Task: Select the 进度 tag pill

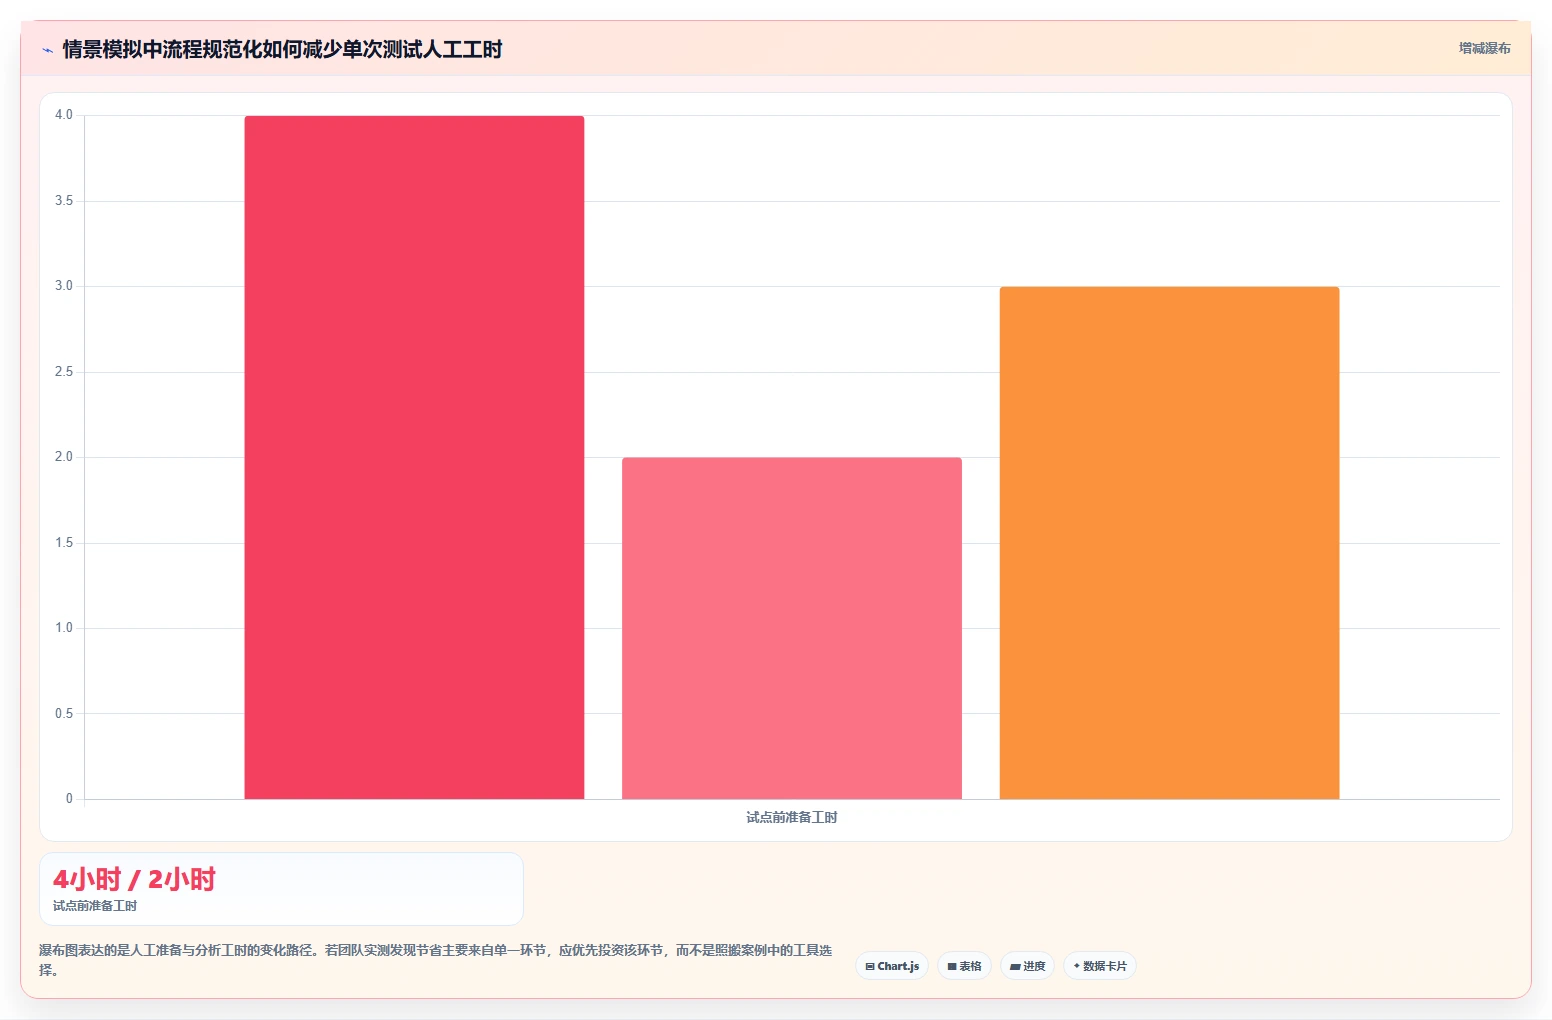Action: point(1027,966)
